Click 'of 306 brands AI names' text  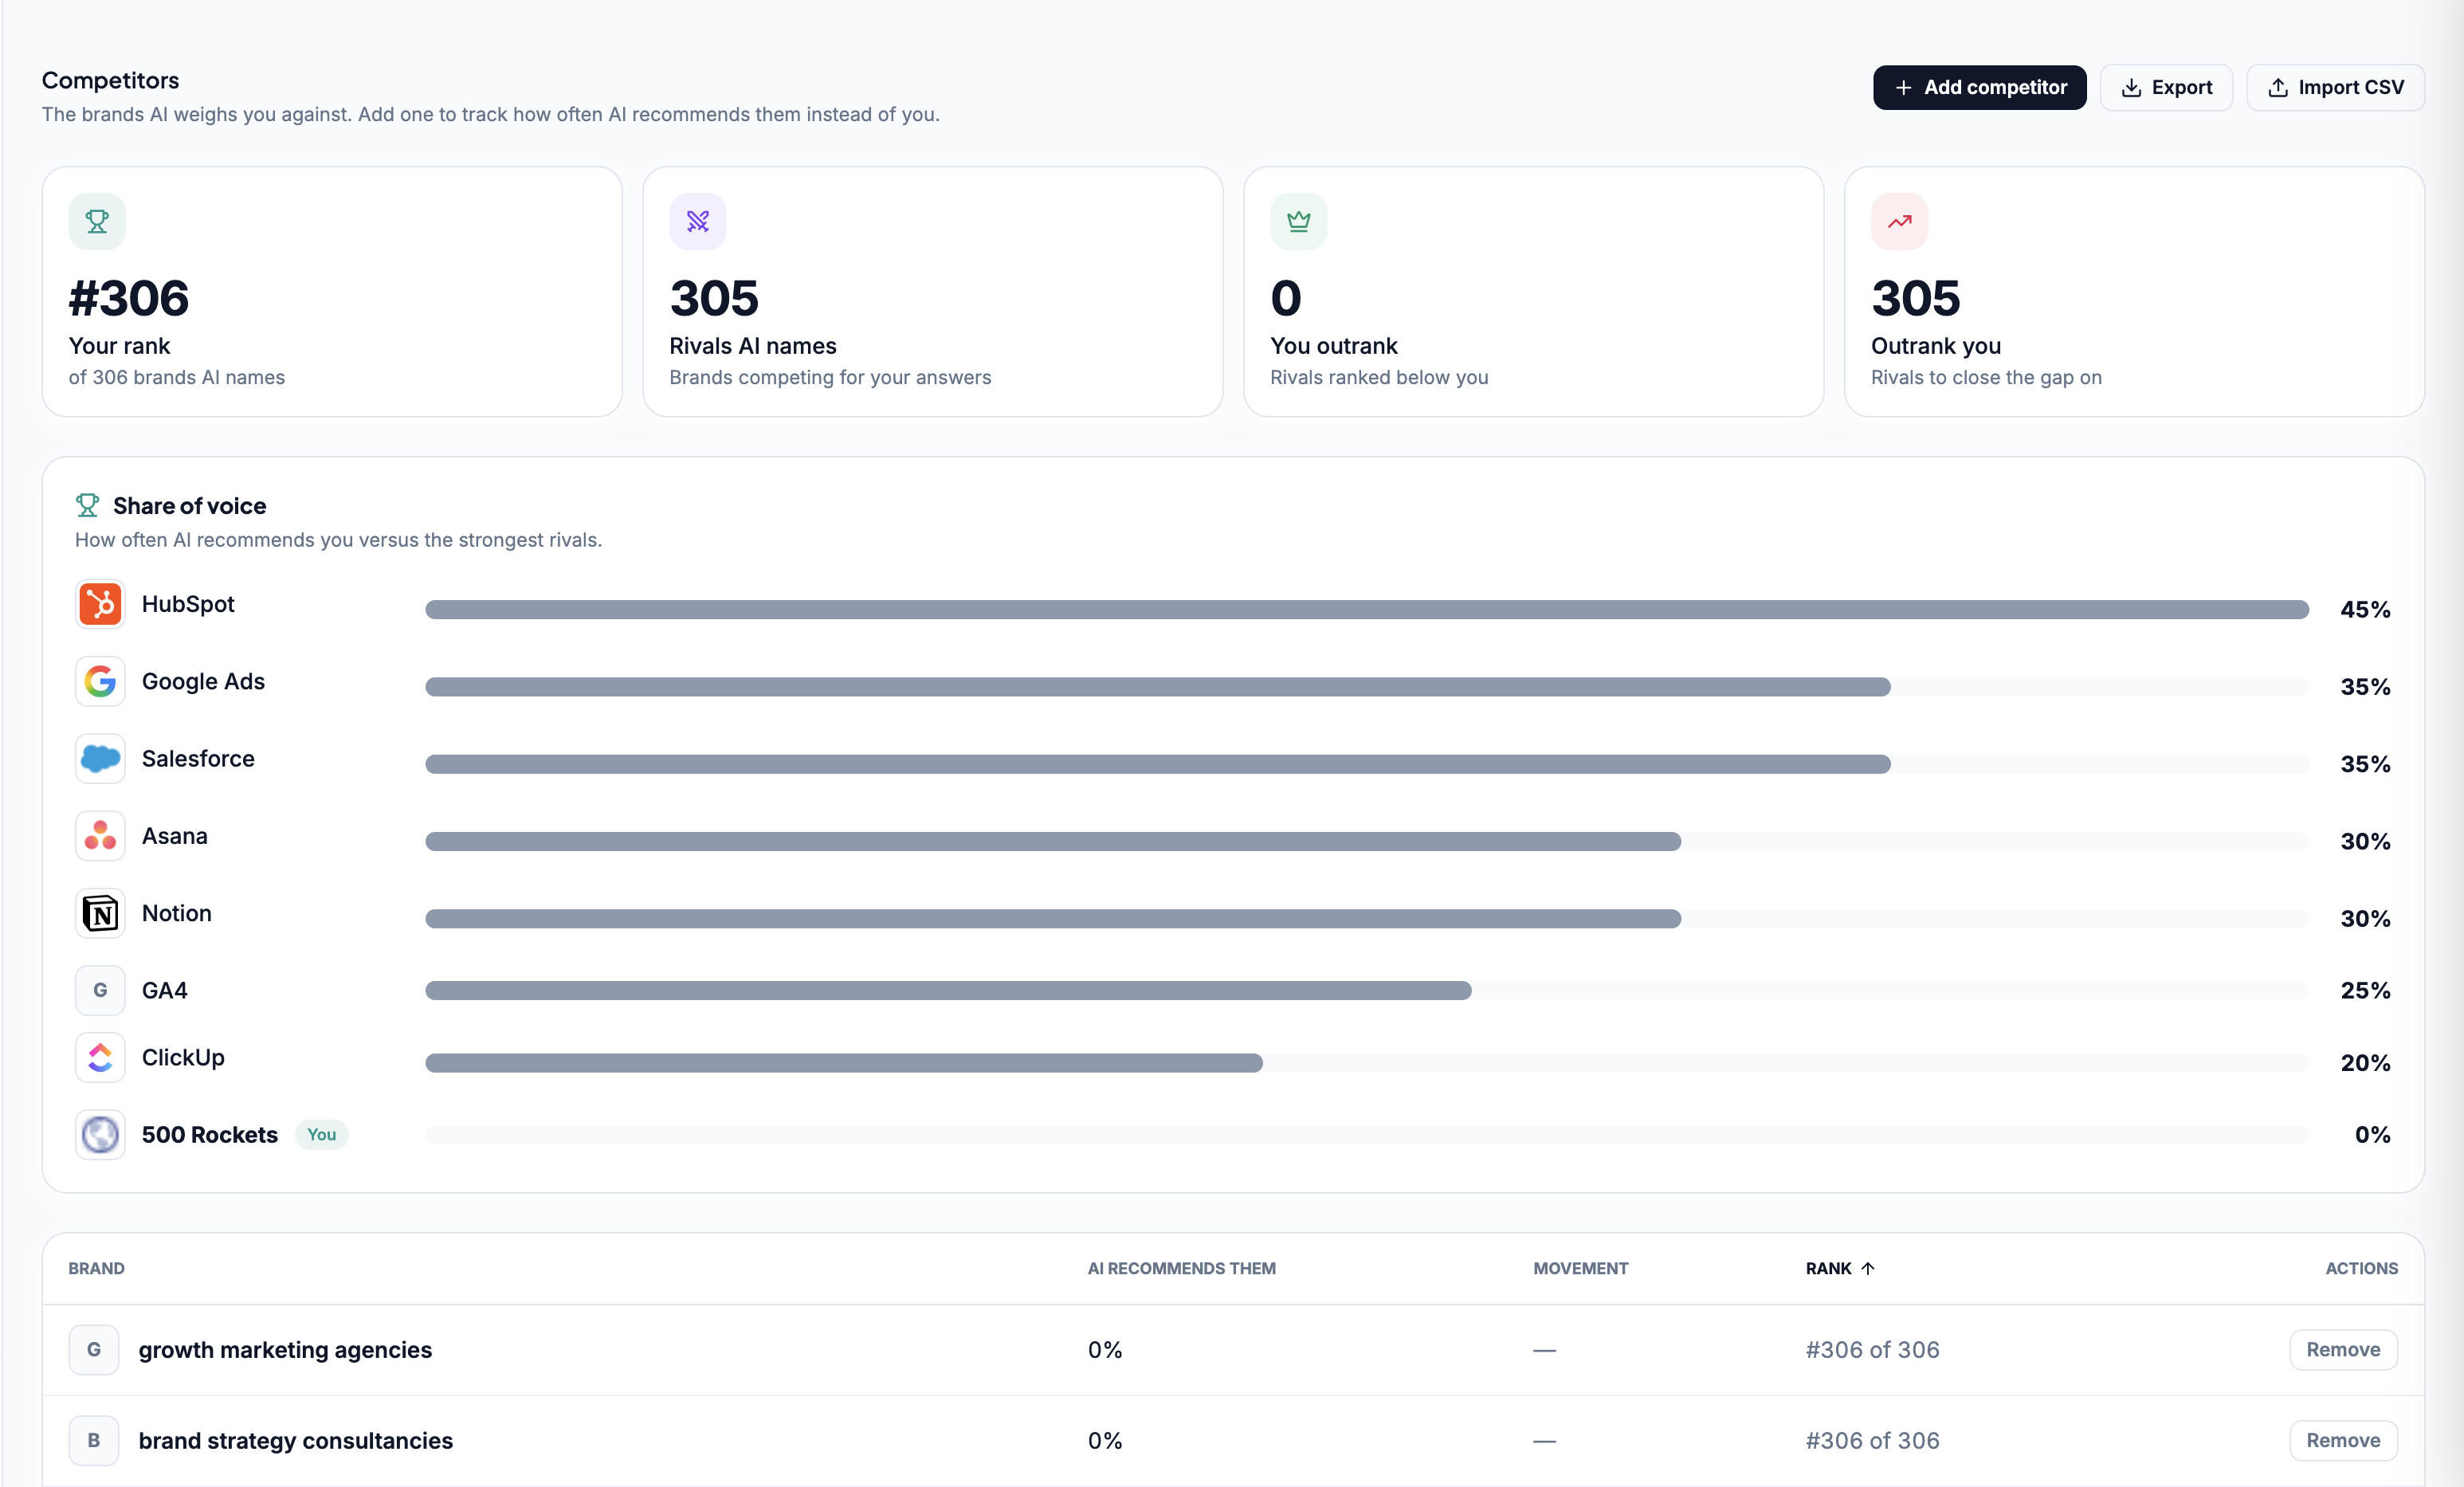coord(177,377)
